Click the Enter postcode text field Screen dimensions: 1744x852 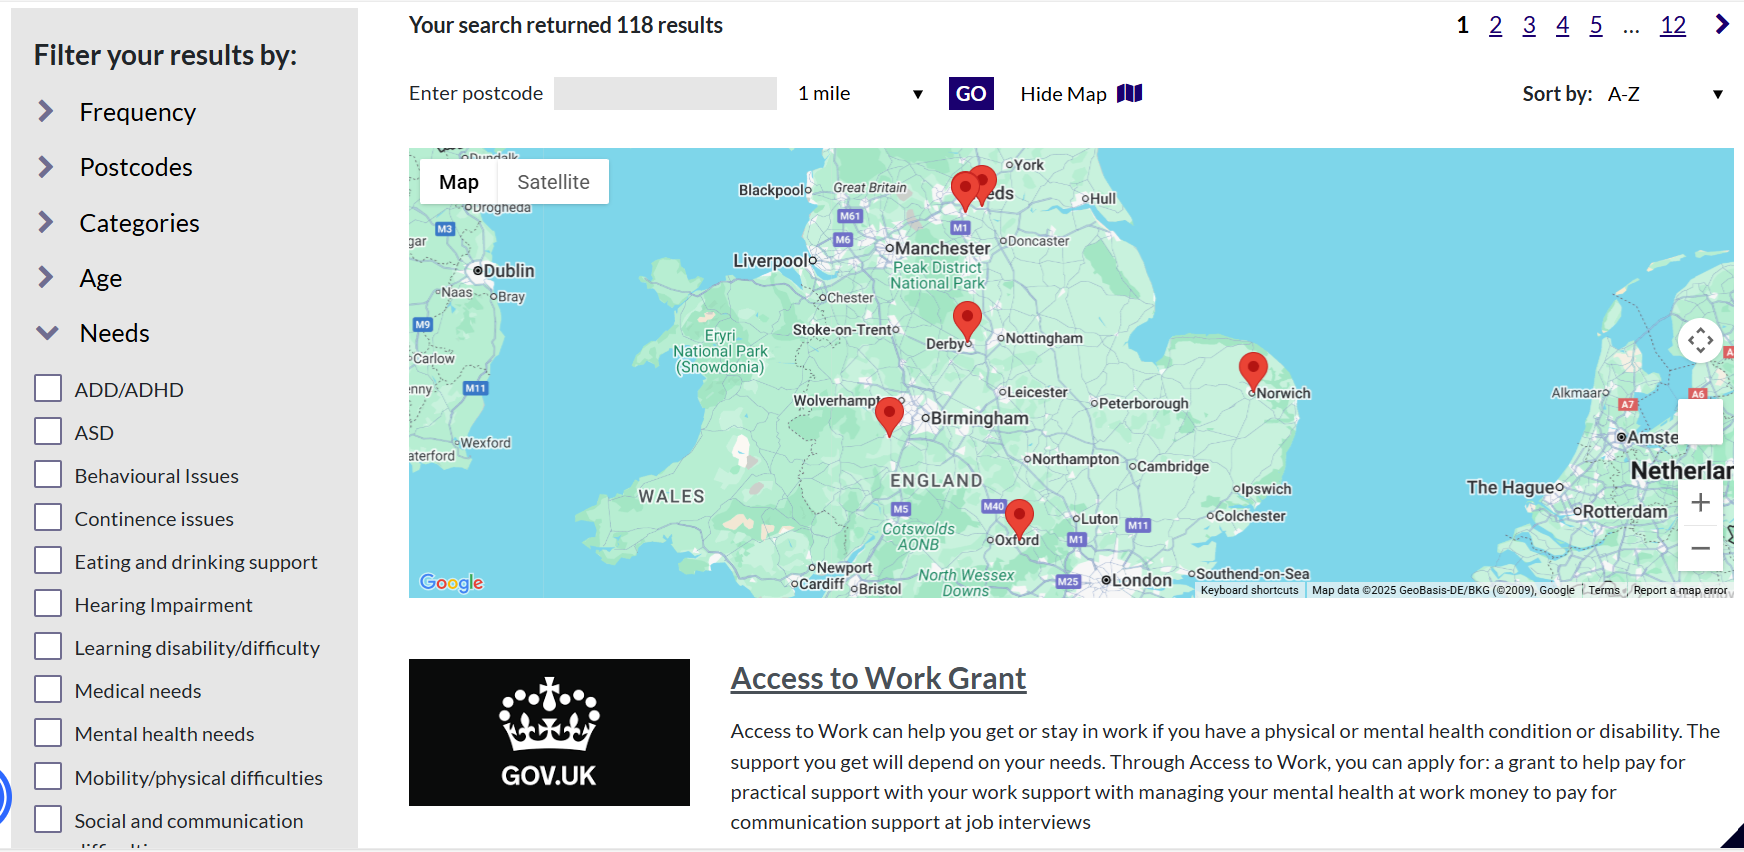coord(665,94)
